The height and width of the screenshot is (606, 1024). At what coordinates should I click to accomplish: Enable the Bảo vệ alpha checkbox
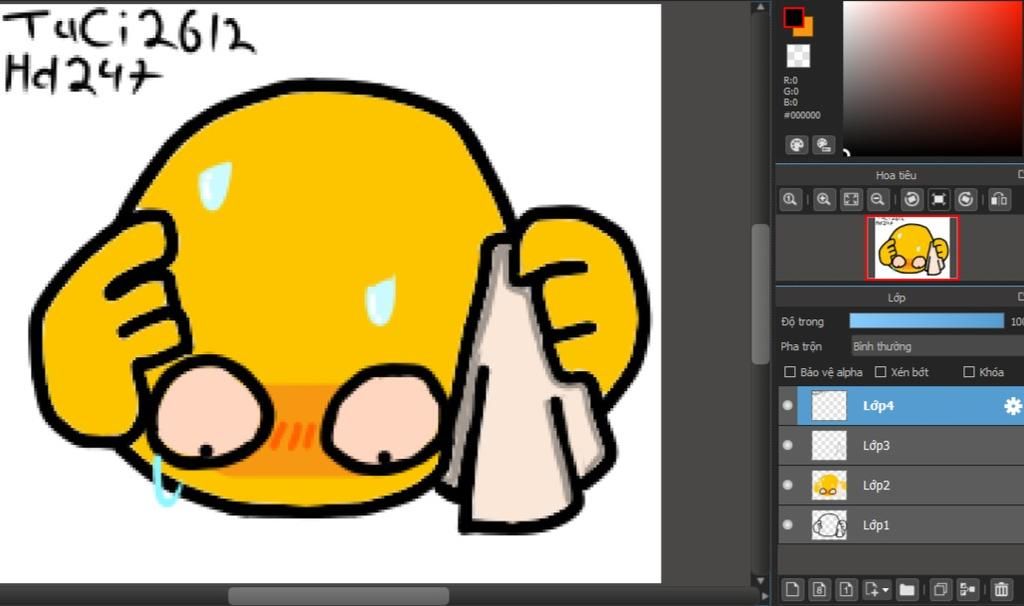coord(790,372)
